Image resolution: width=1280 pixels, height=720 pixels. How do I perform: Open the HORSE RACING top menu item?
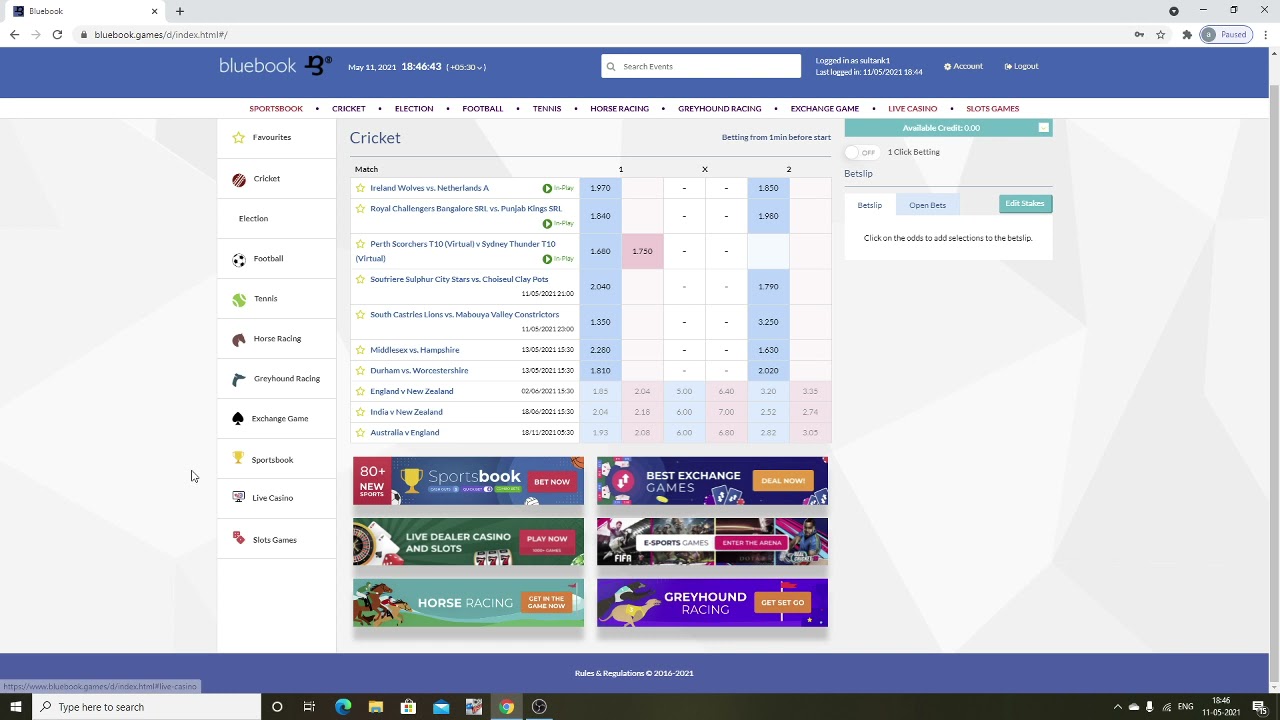pos(619,108)
